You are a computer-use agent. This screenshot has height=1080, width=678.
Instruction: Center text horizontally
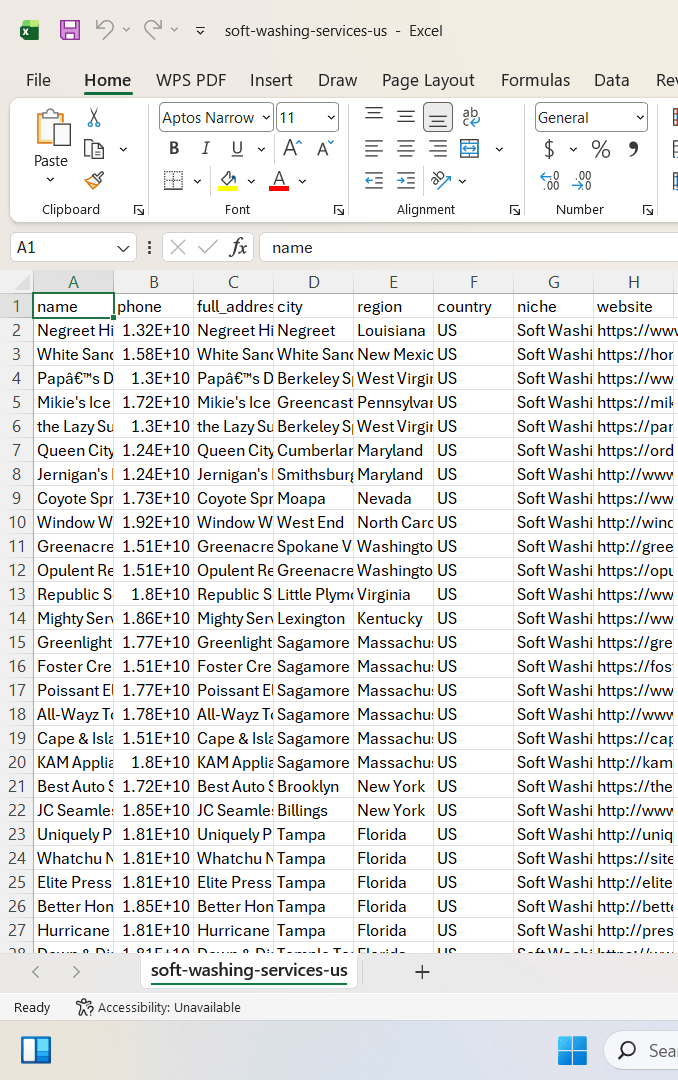(406, 148)
